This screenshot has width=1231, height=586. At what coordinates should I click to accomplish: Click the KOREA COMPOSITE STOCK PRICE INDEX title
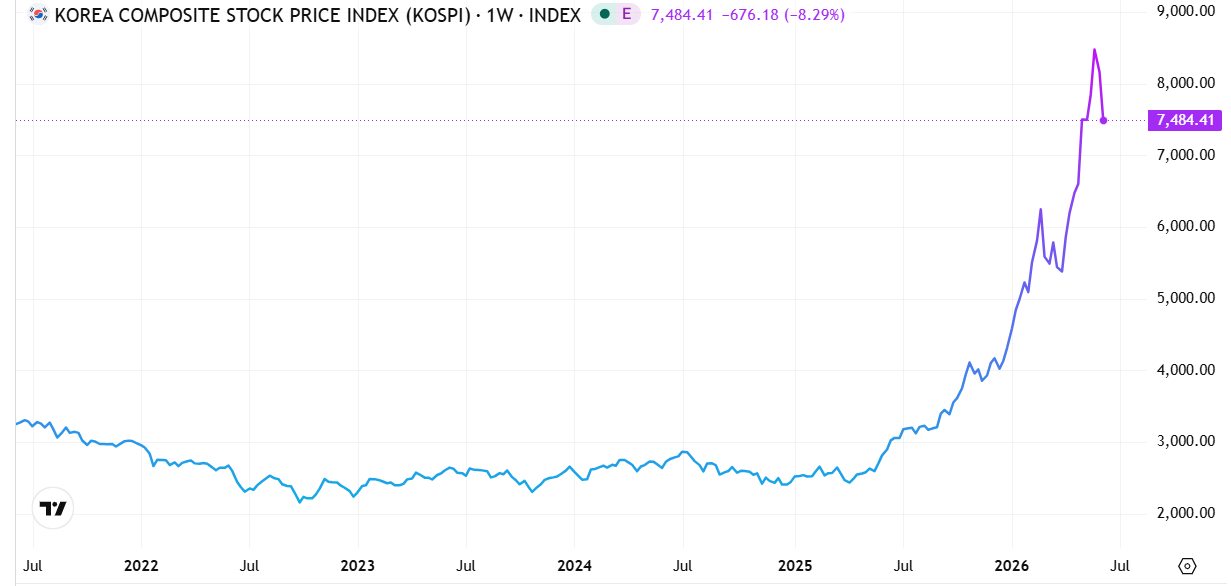(262, 15)
